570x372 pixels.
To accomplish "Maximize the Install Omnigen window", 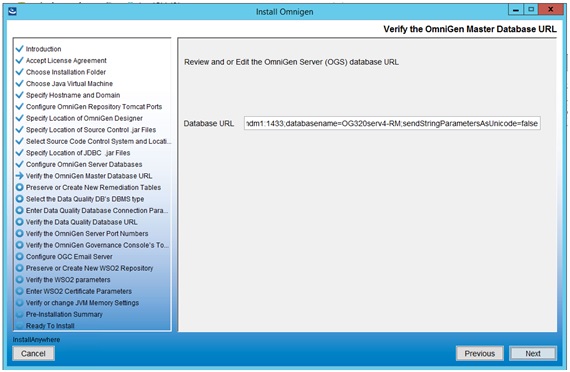I will pos(531,9).
